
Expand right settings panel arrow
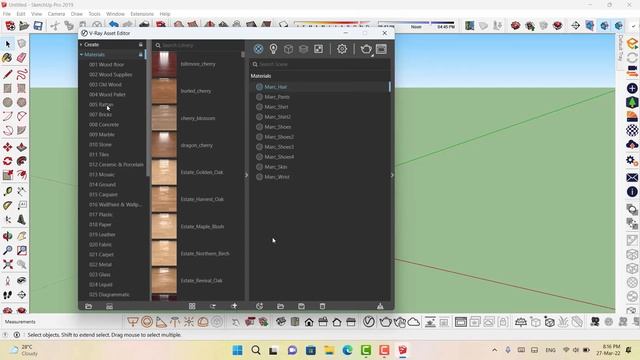pos(392,175)
